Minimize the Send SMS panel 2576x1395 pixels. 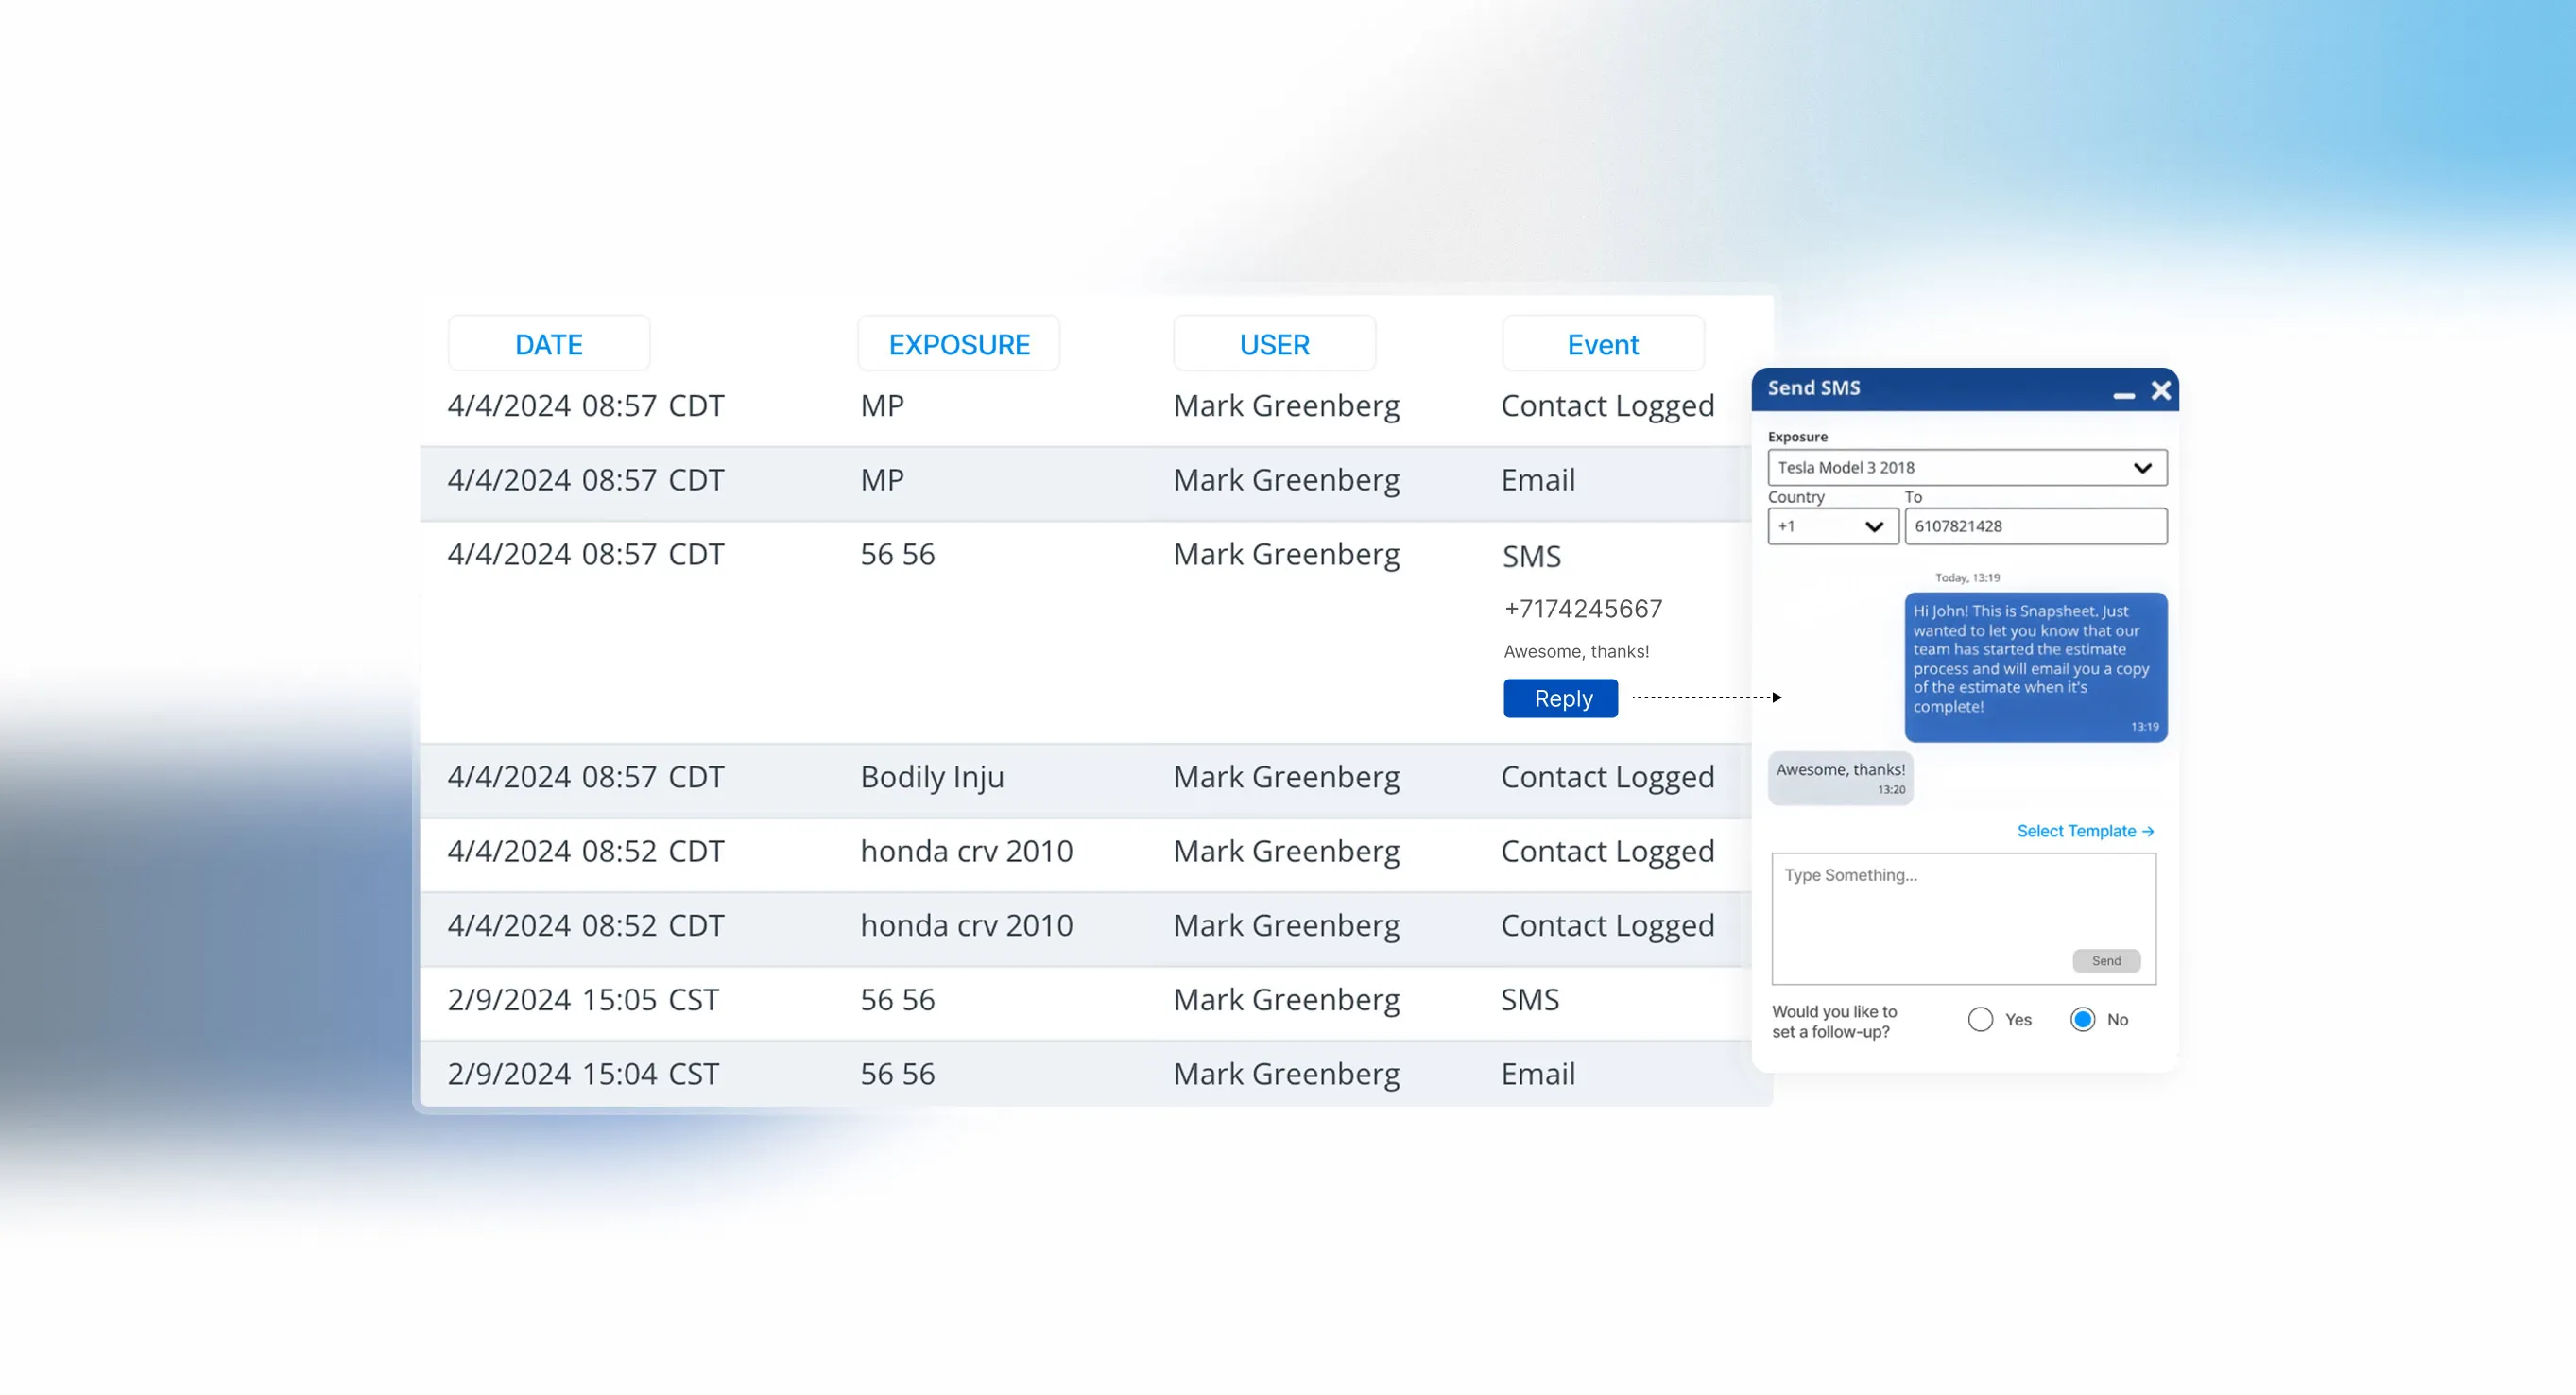click(x=2123, y=396)
